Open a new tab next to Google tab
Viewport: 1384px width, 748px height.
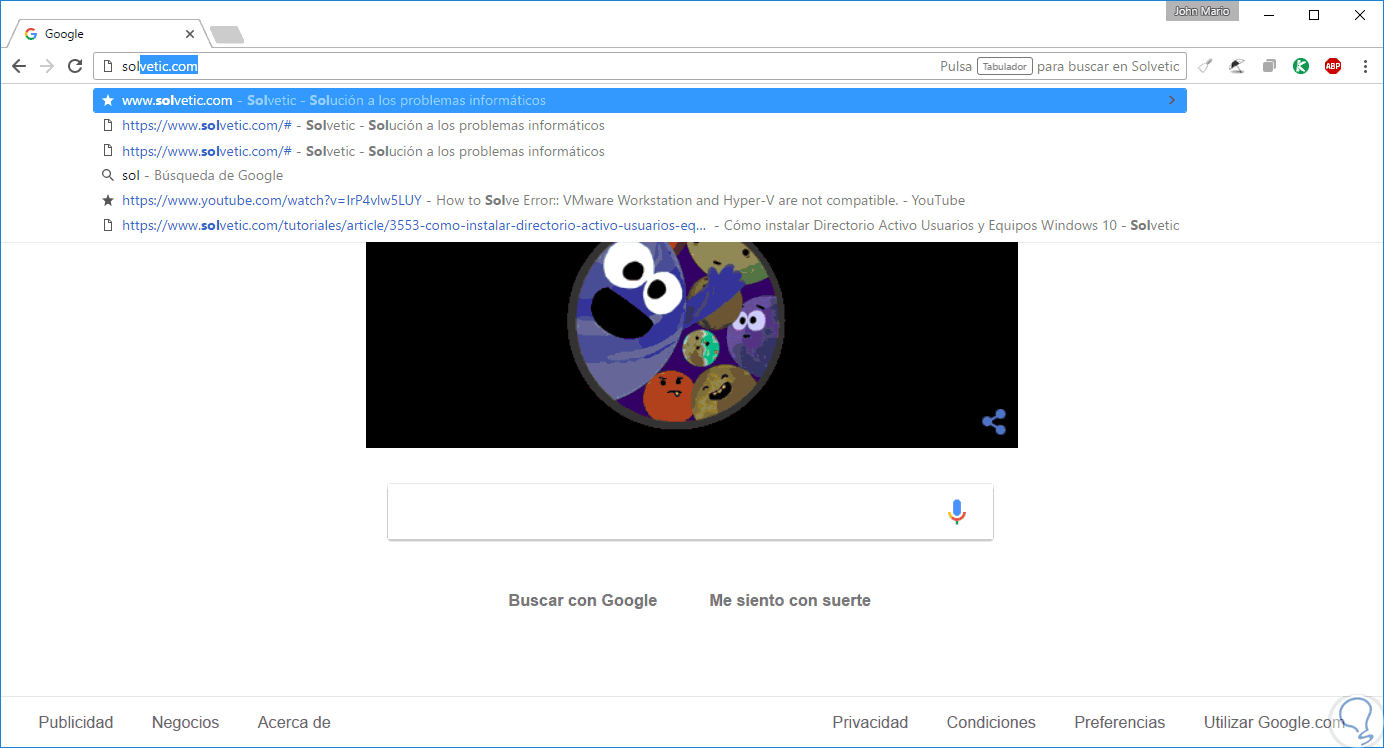click(x=227, y=35)
